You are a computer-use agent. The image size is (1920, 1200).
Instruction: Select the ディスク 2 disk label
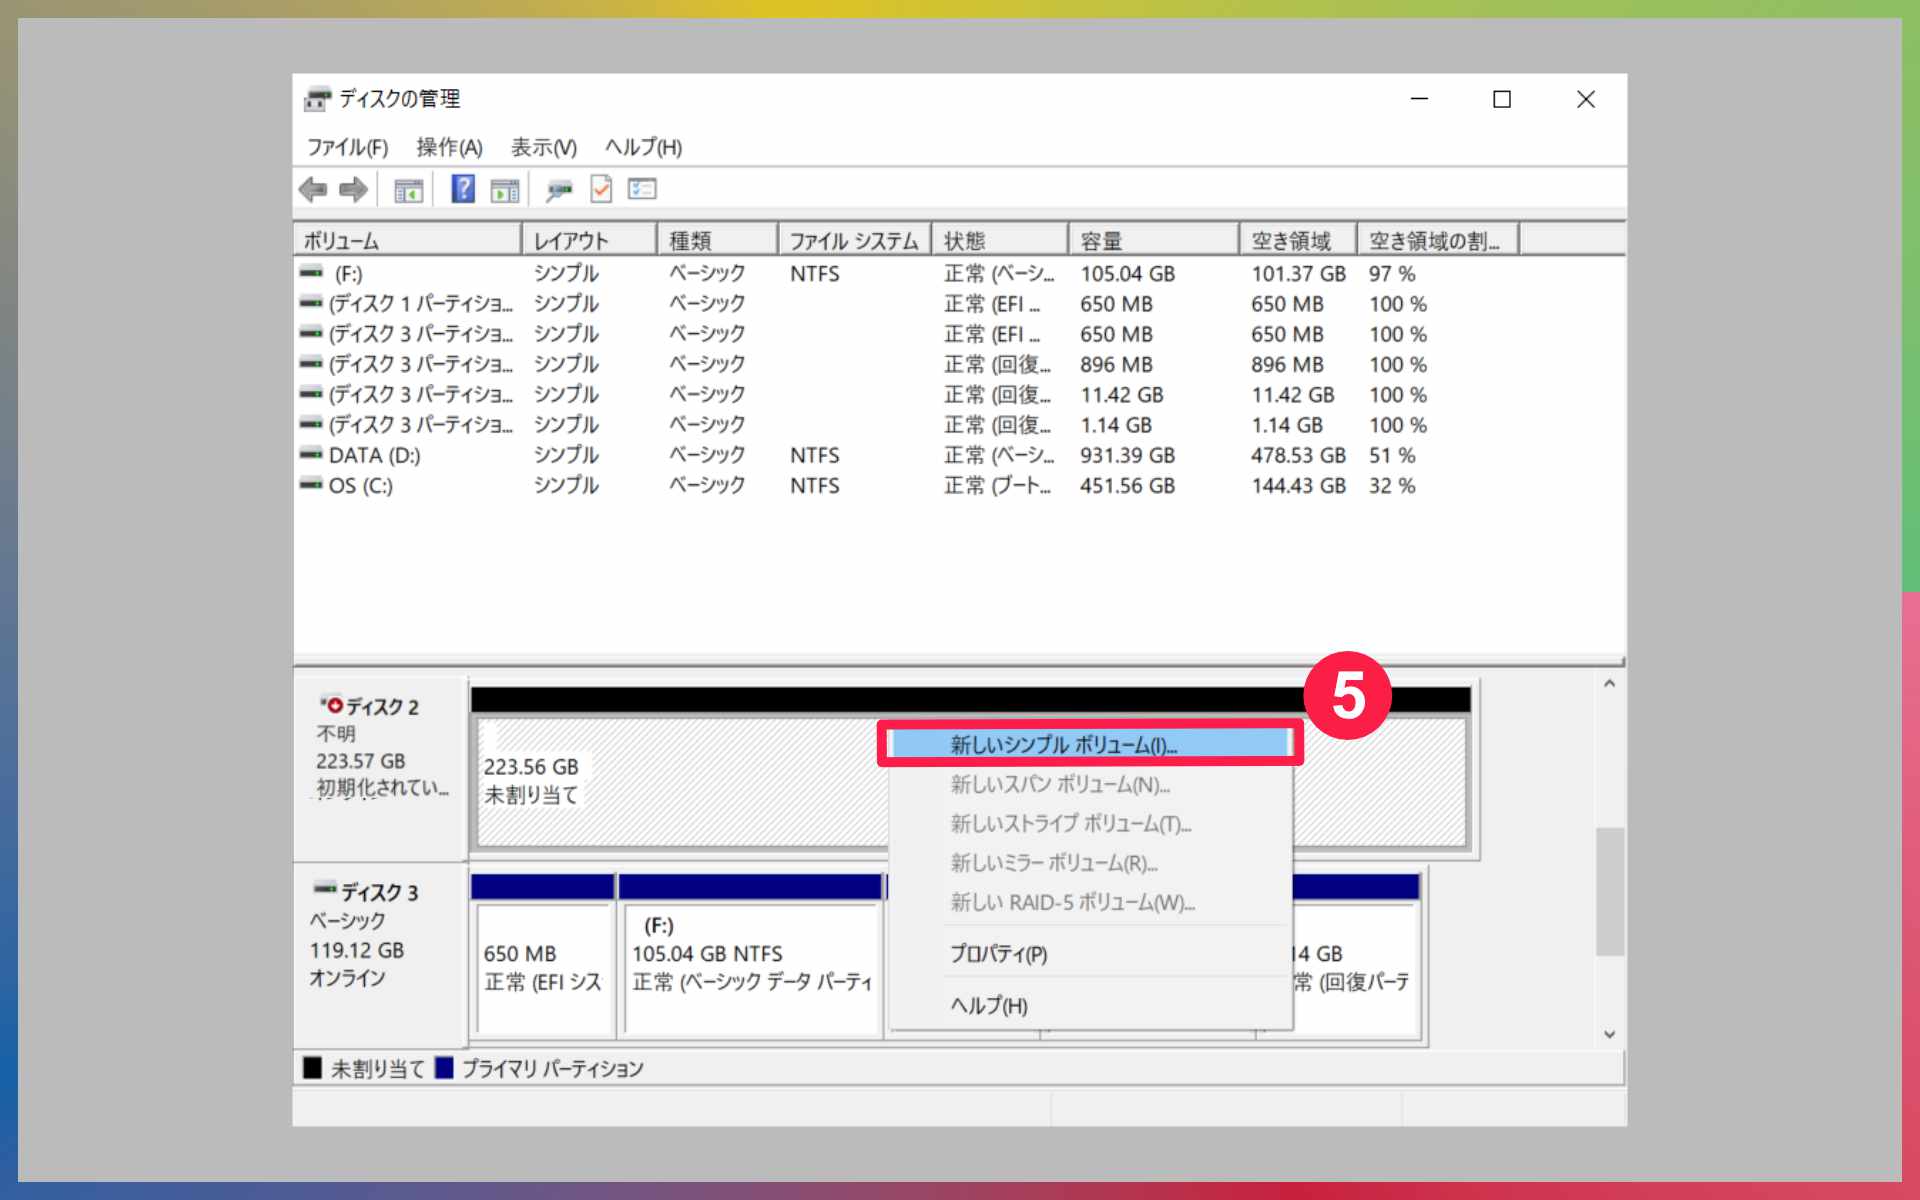pyautogui.click(x=381, y=707)
